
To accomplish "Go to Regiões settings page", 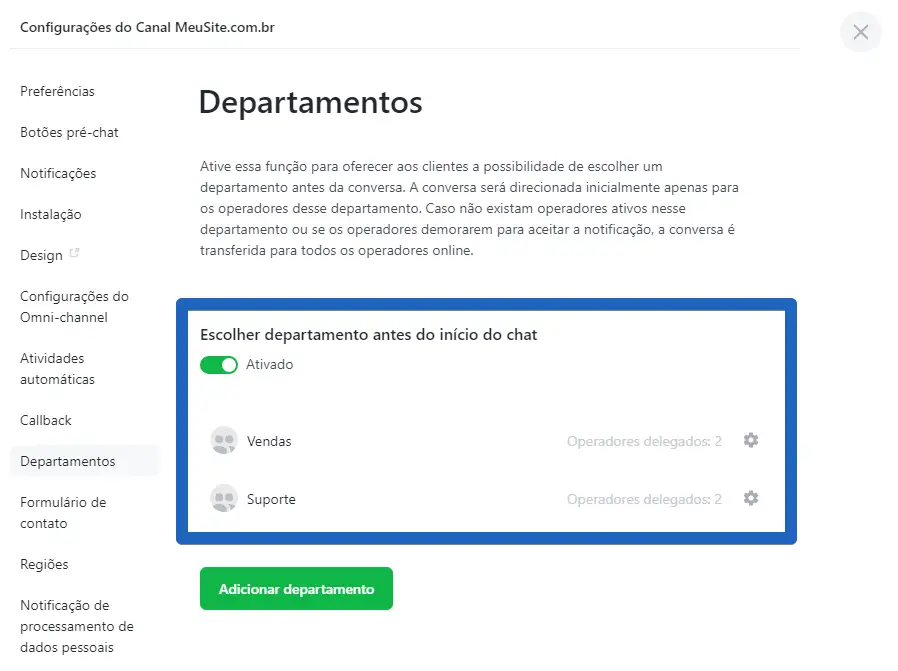I will (44, 564).
